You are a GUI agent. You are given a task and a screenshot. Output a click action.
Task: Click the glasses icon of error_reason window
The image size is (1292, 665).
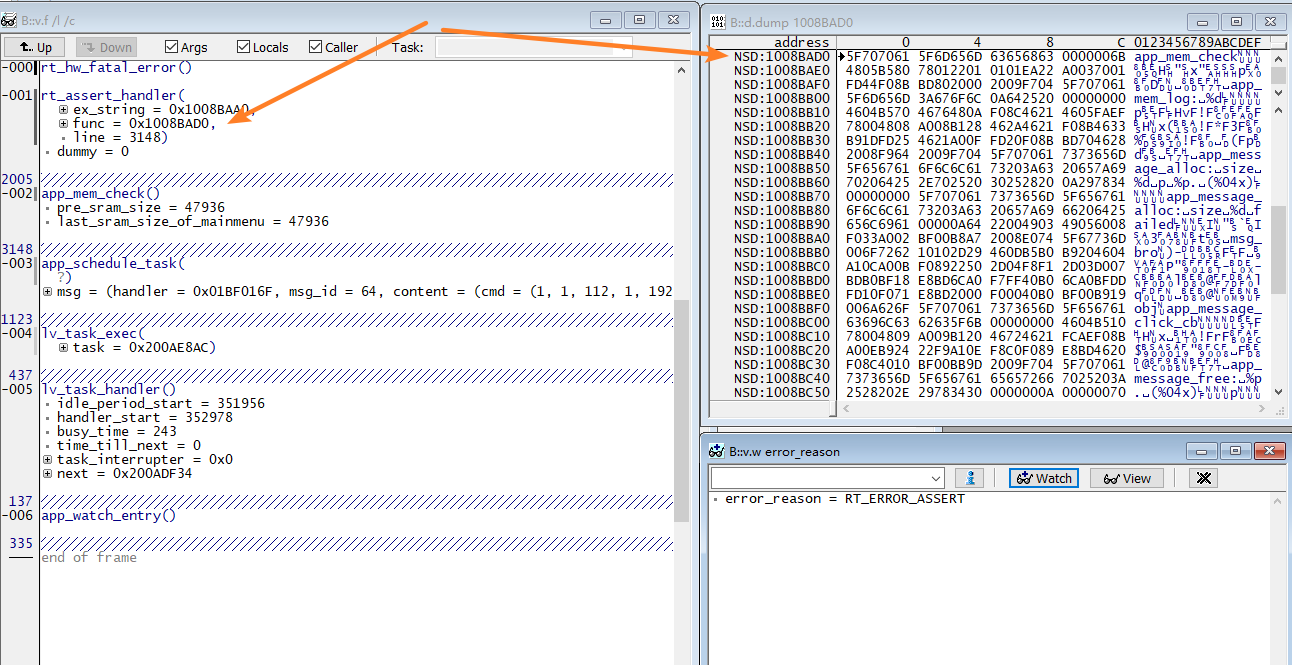point(716,451)
